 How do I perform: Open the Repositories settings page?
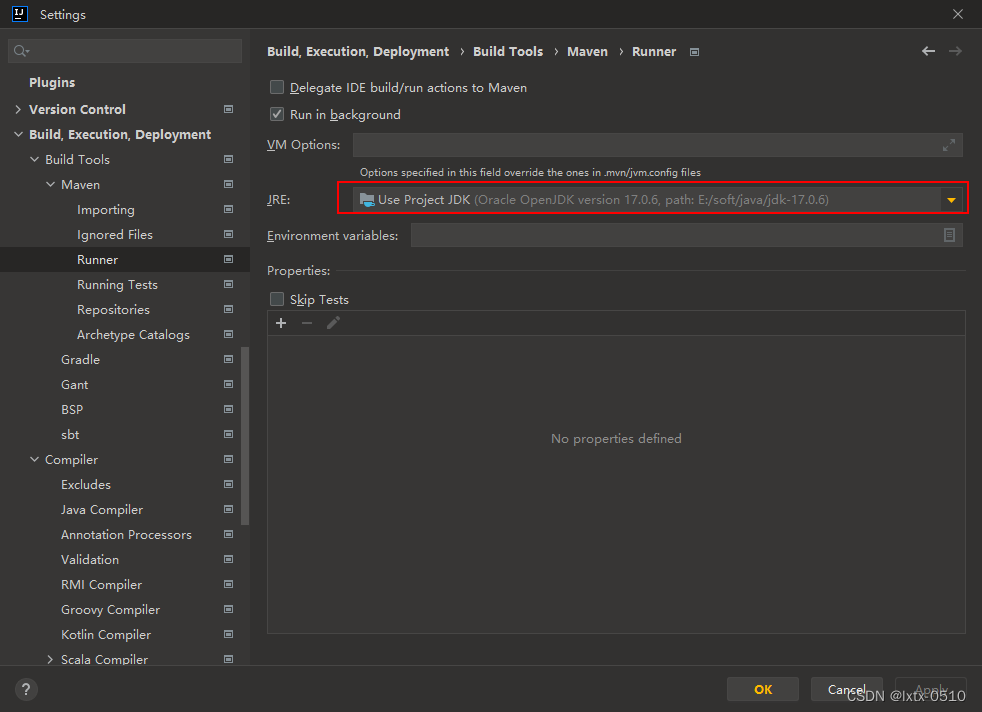113,310
